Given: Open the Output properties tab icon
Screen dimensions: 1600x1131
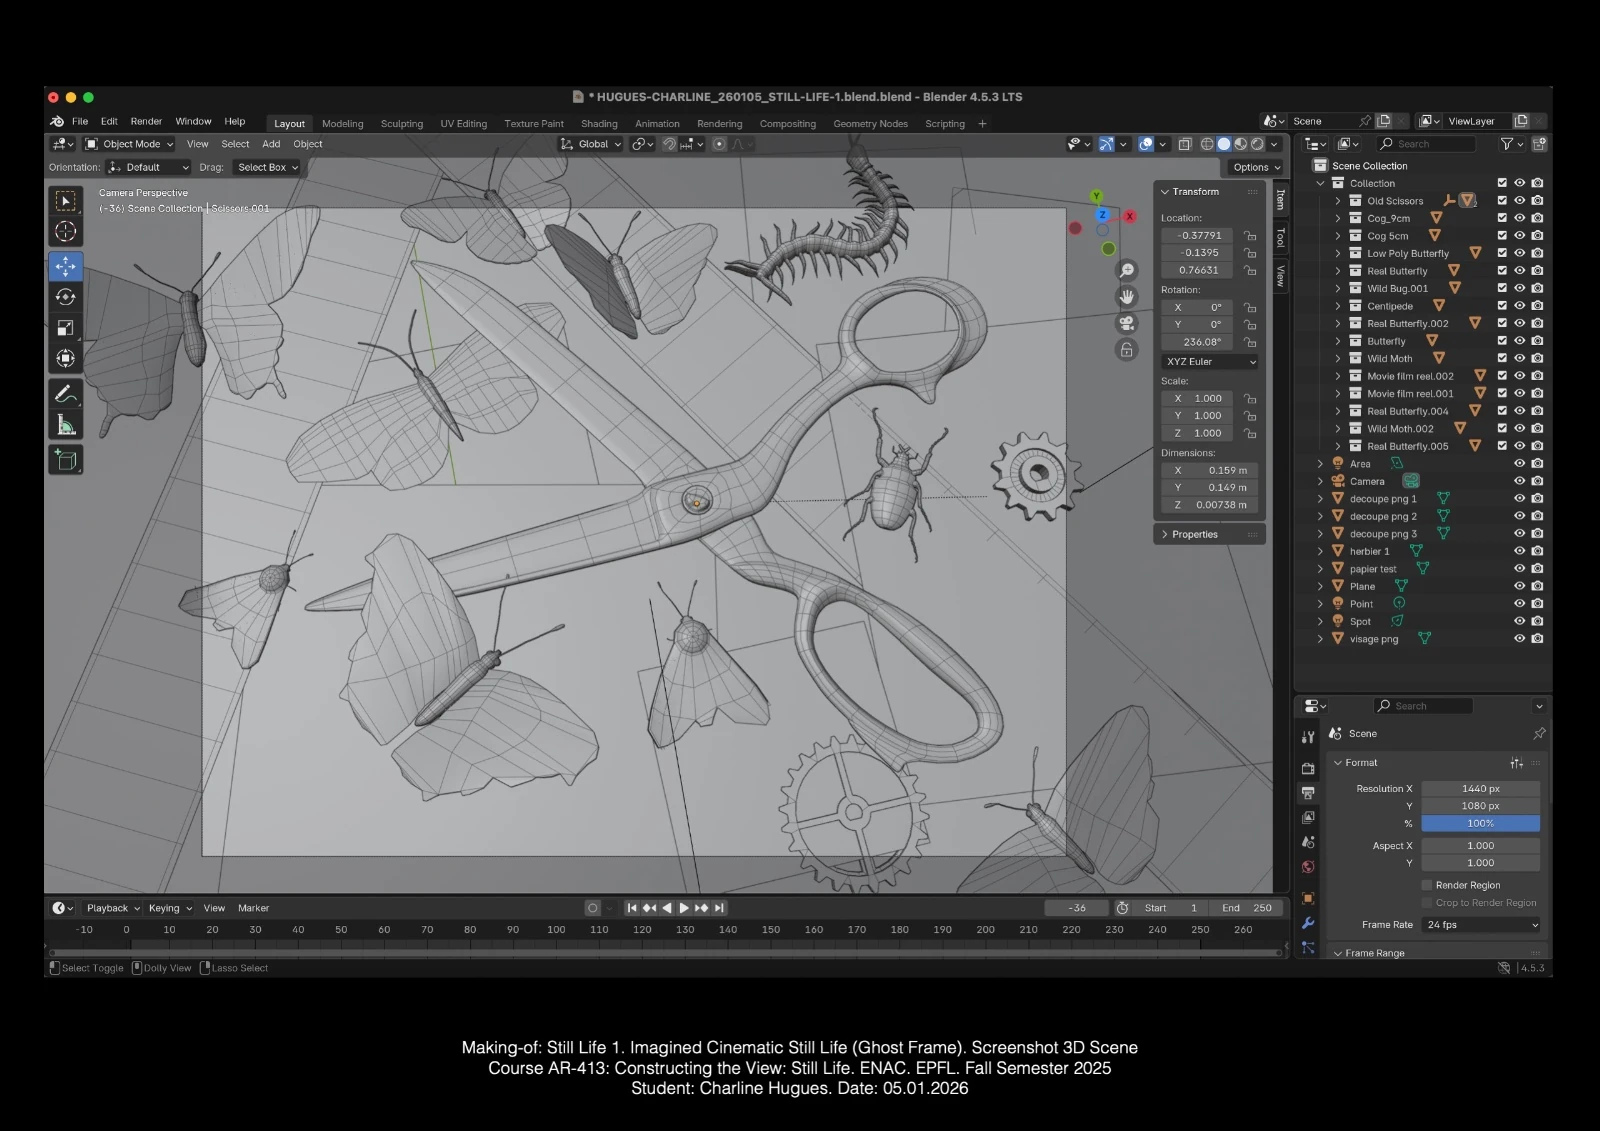Looking at the screenshot, I should click(1308, 793).
